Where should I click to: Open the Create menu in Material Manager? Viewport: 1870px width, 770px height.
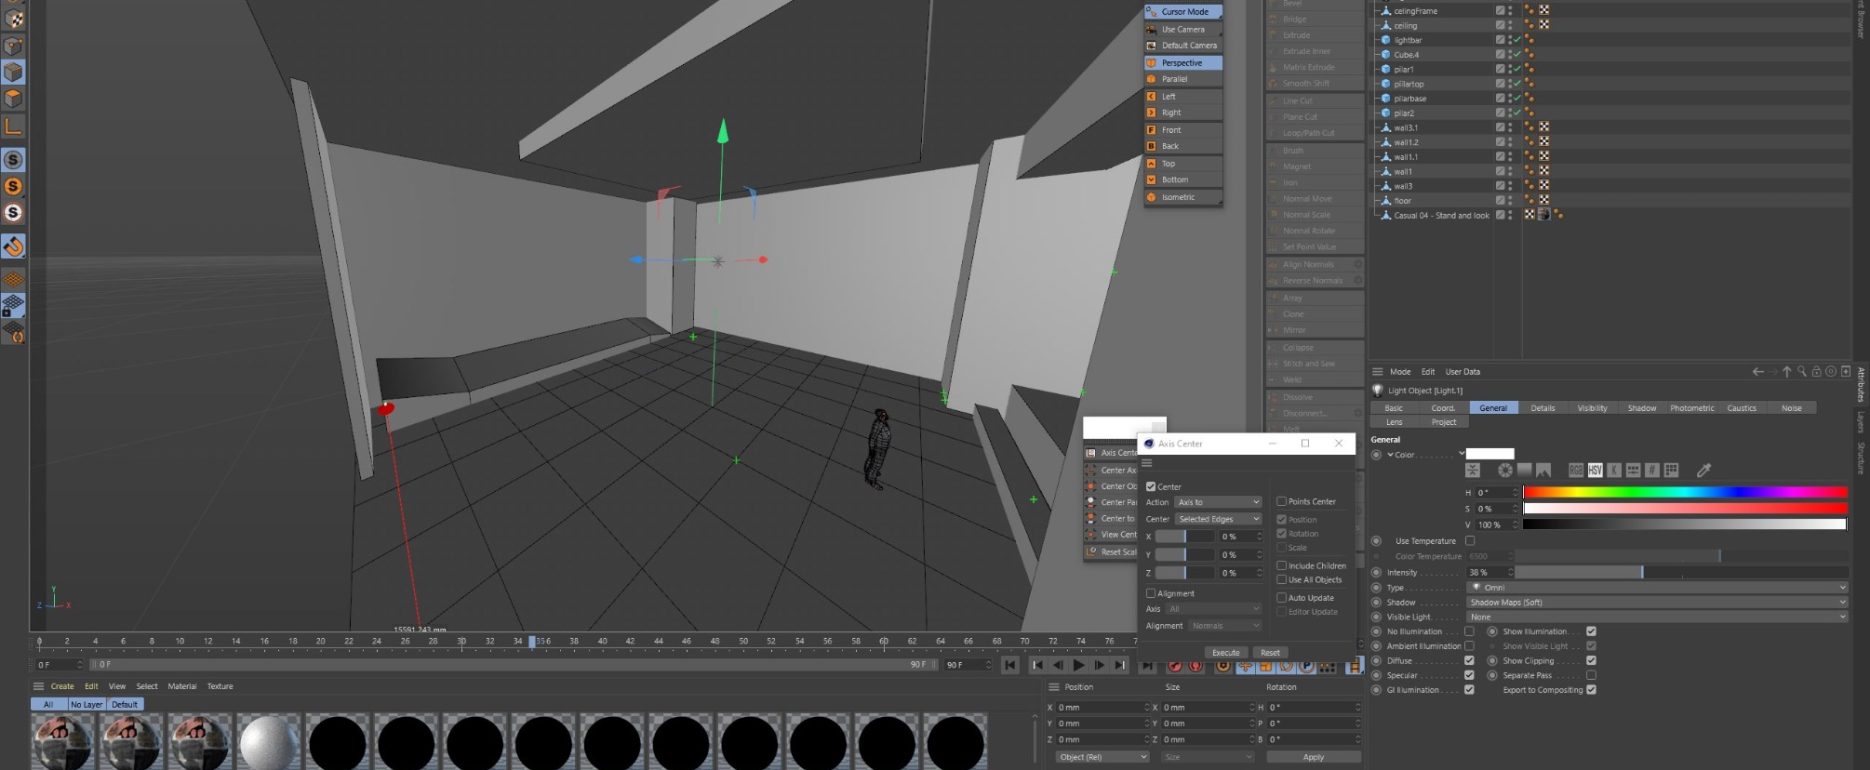click(62, 686)
